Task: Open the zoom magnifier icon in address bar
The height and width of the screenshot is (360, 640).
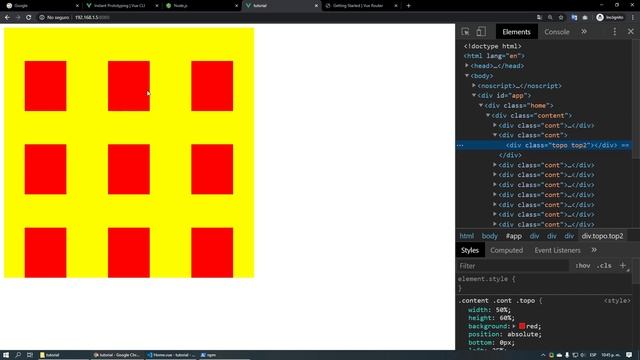Action: [550, 18]
